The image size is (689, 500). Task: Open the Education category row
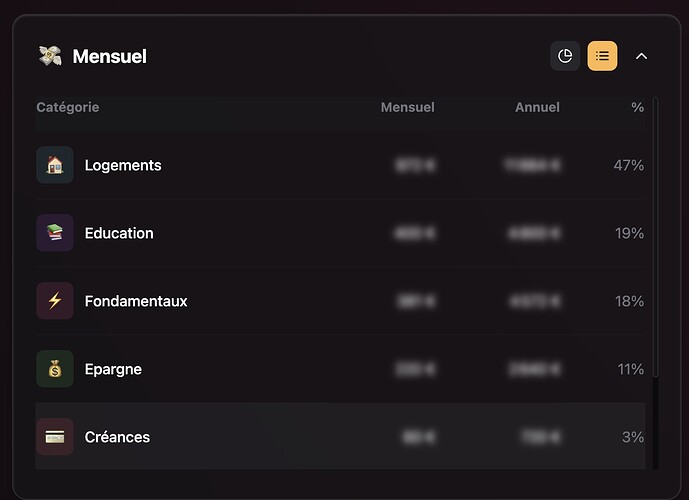341,233
